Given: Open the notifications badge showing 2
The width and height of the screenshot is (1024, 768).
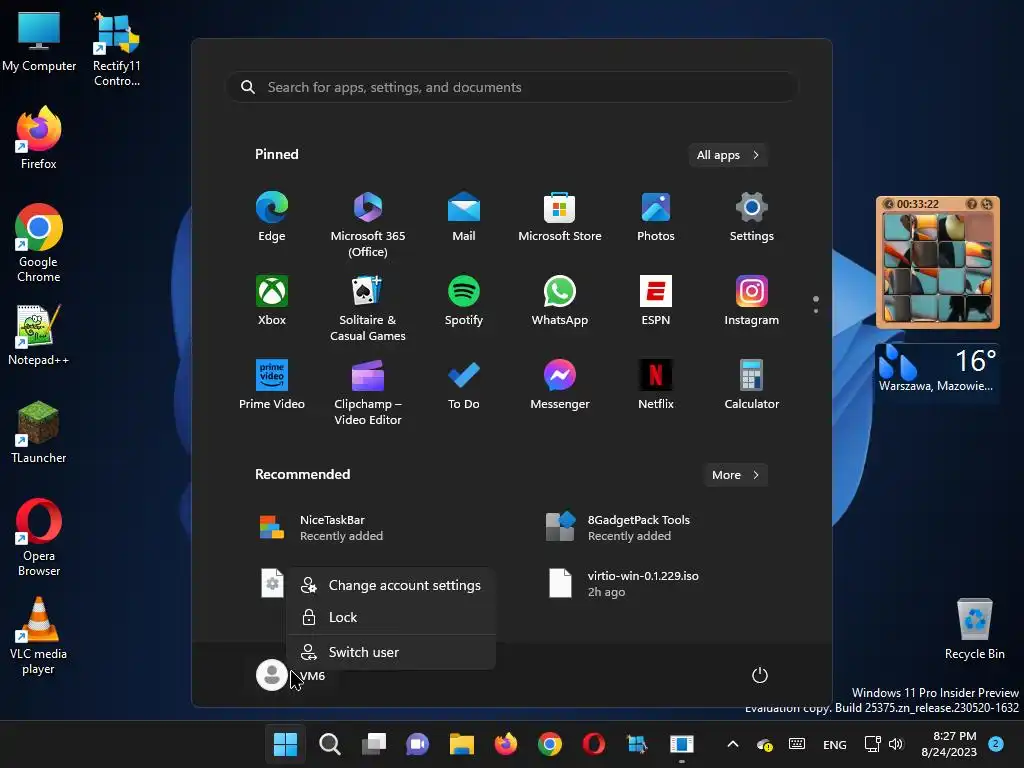Looking at the screenshot, I should 996,744.
